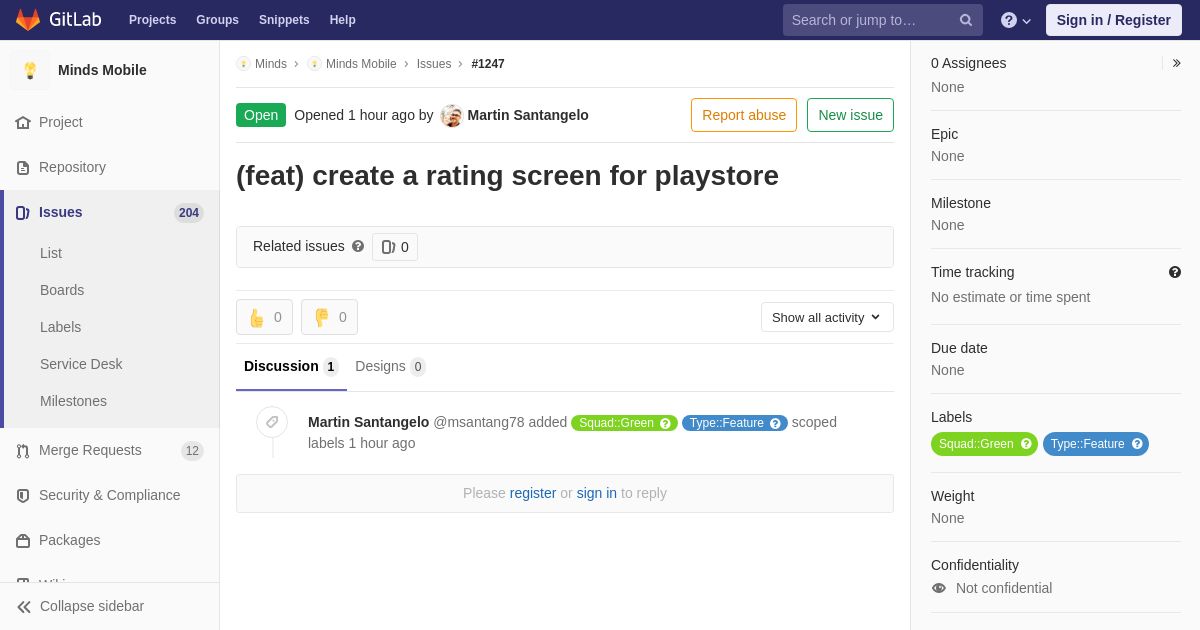
Task: Click the green Open status badge
Action: [x=261, y=115]
